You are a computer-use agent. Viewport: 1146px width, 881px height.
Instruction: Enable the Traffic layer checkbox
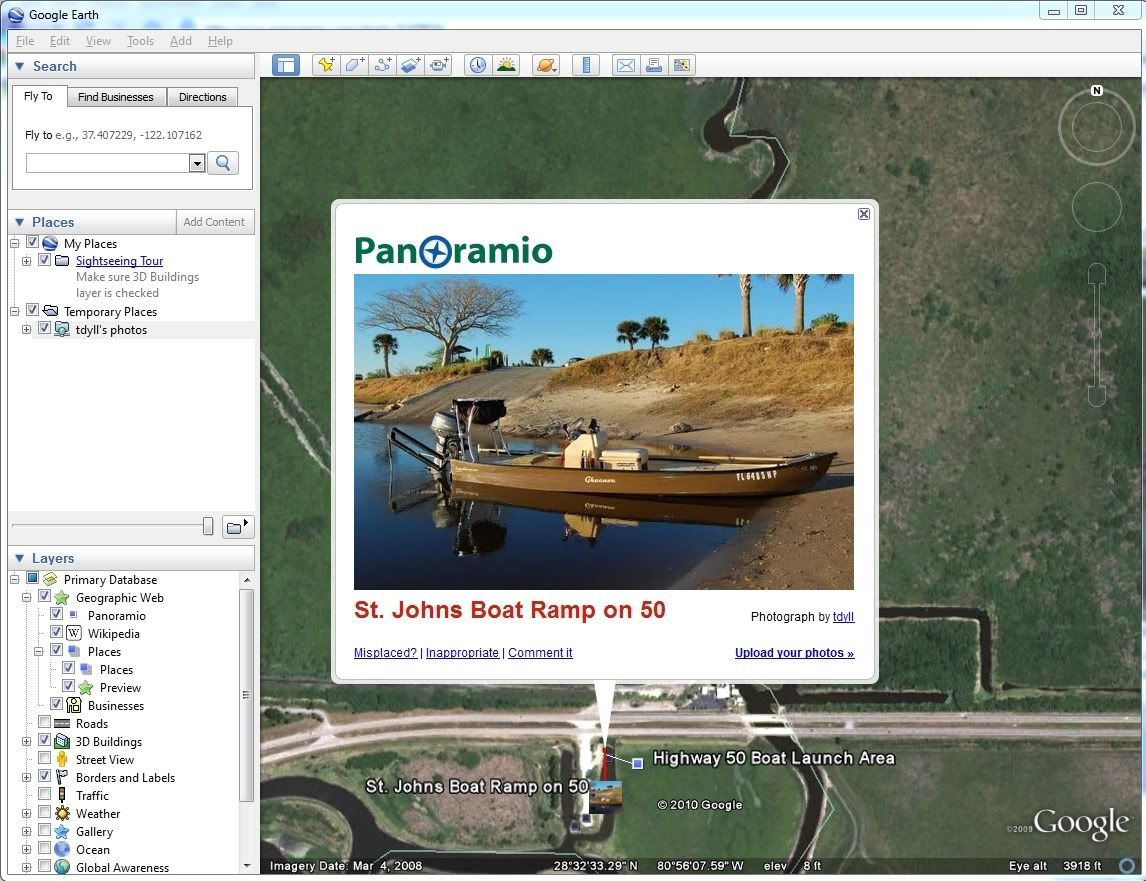point(45,794)
